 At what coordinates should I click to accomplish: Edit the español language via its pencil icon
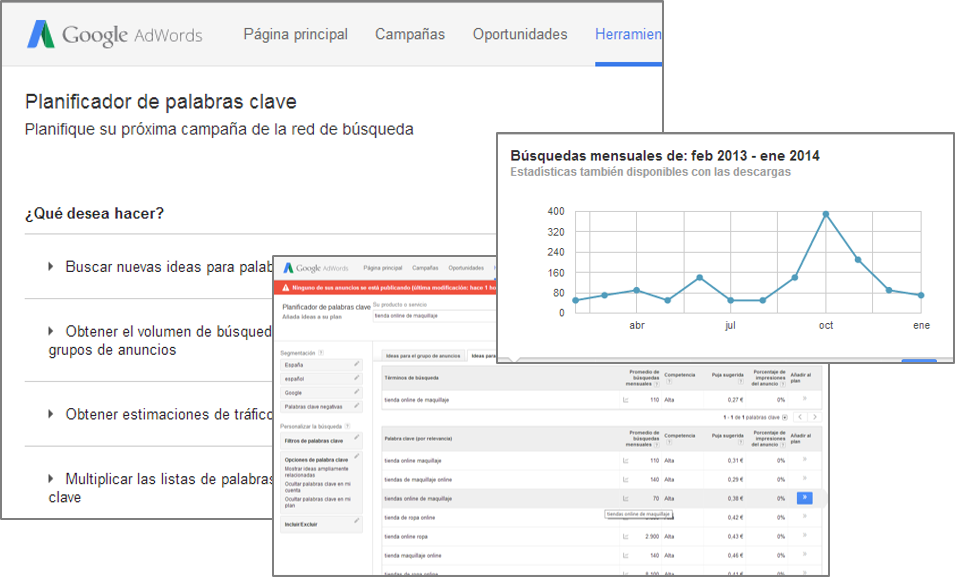[x=357, y=378]
